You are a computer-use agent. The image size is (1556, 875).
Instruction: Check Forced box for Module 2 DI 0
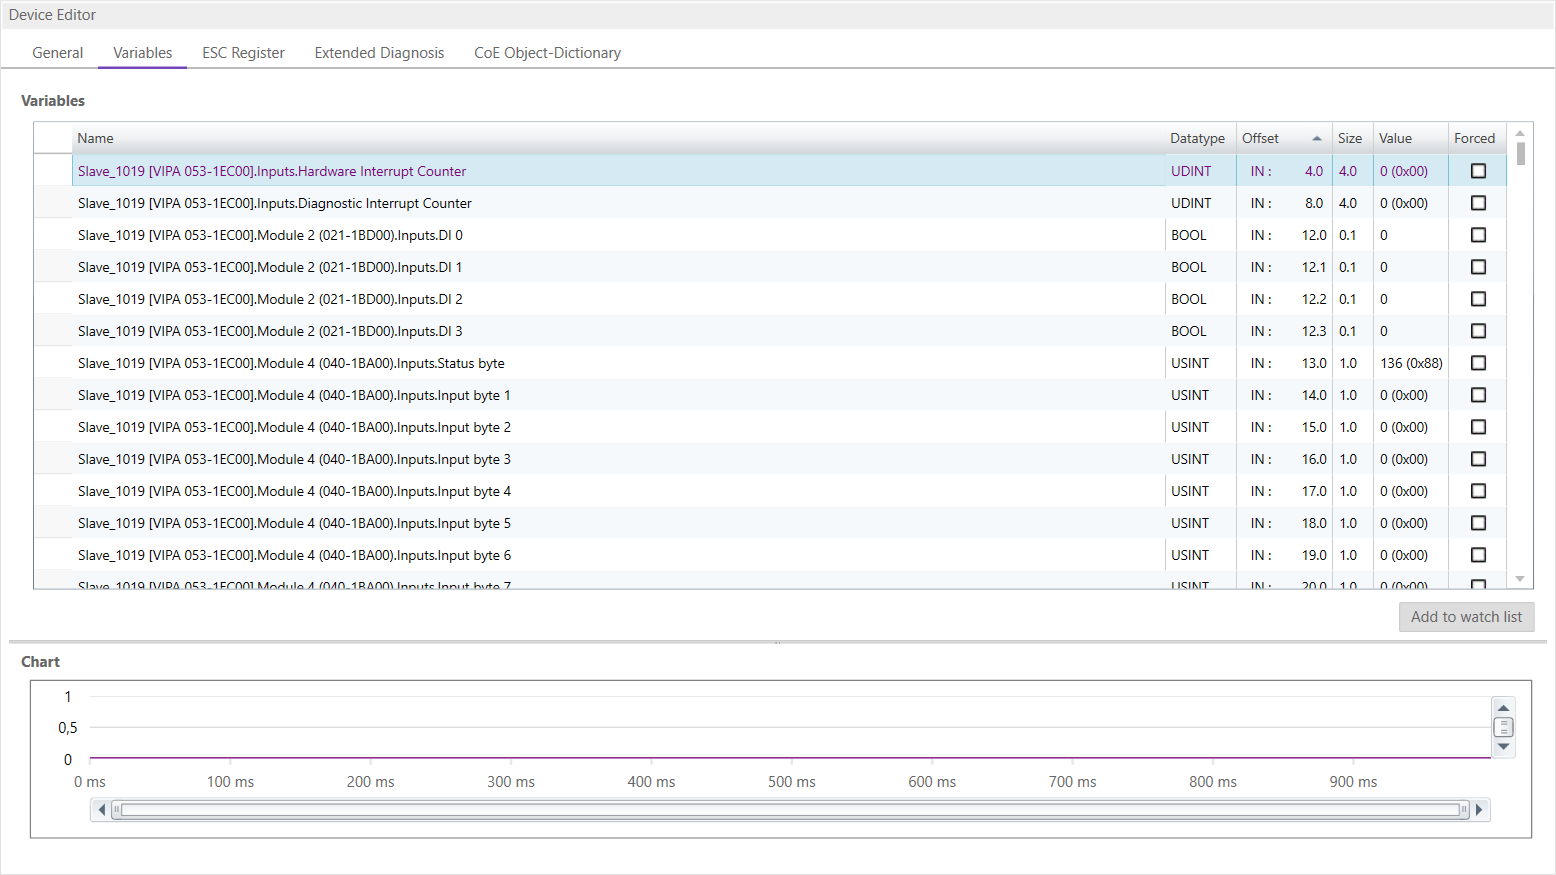[1478, 235]
